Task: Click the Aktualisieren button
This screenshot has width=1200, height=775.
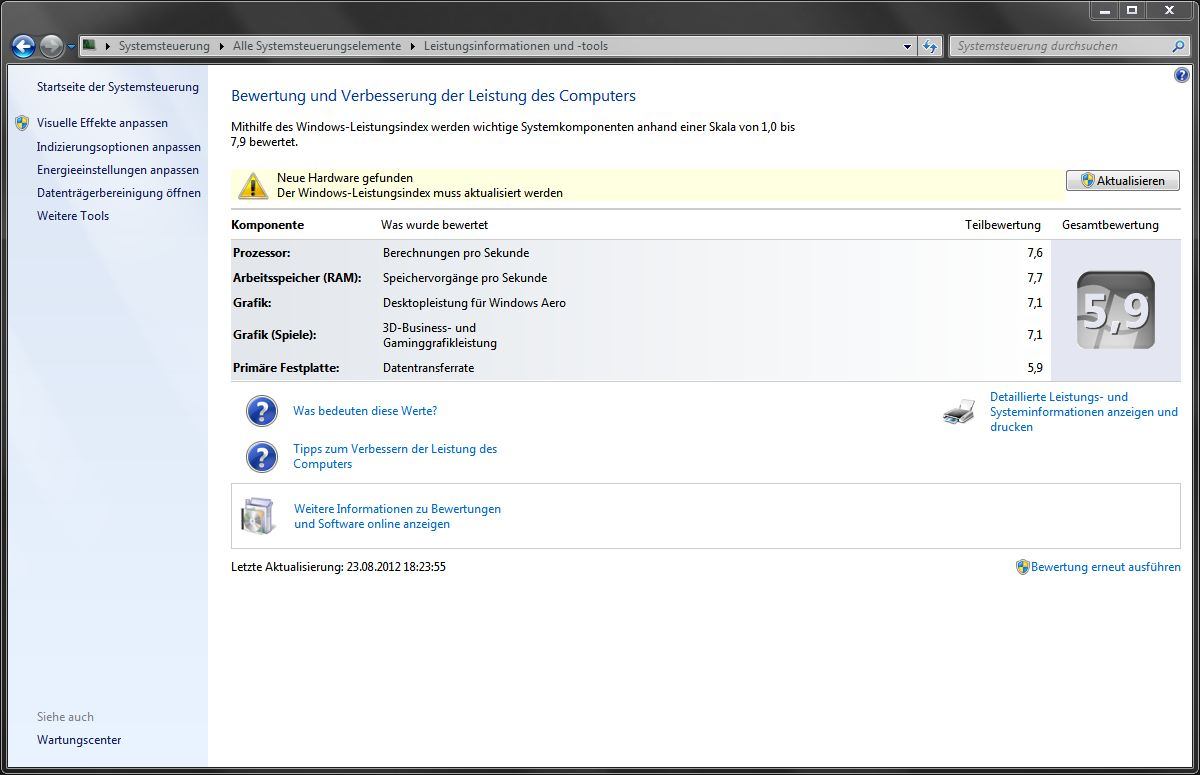Action: coord(1123,181)
